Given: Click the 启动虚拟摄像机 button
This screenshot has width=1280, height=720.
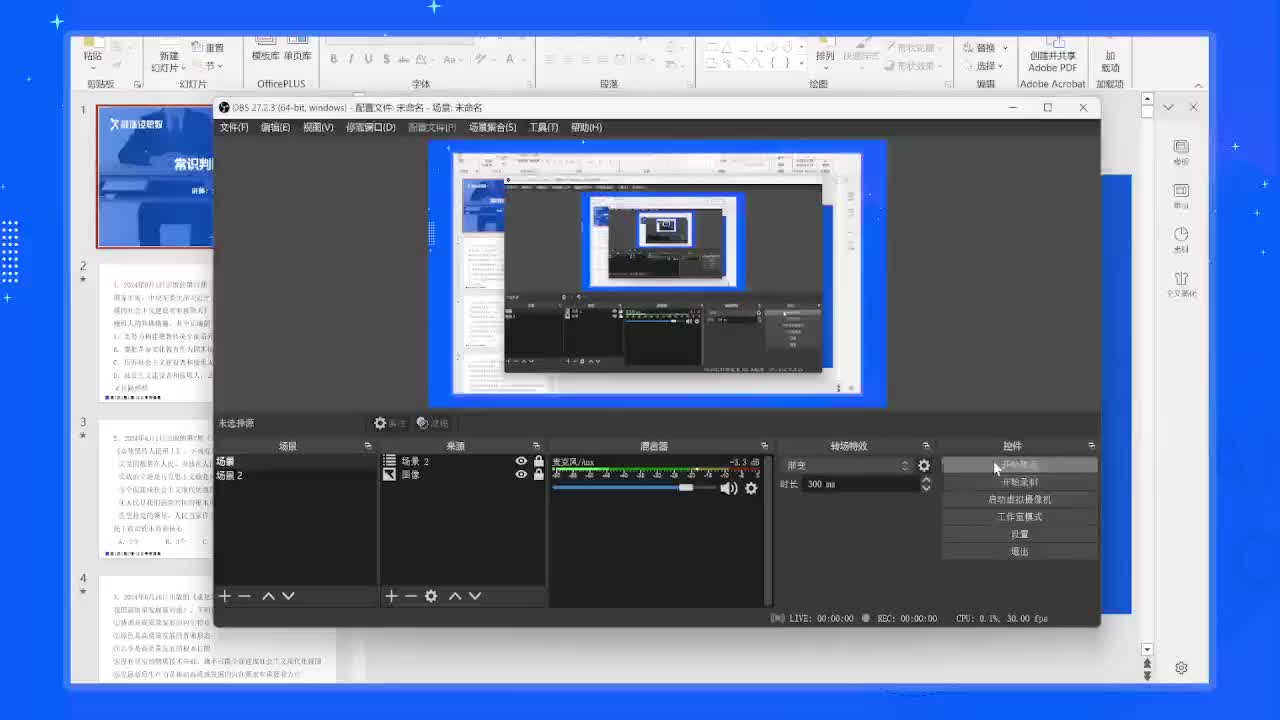Looking at the screenshot, I should 1019,499.
